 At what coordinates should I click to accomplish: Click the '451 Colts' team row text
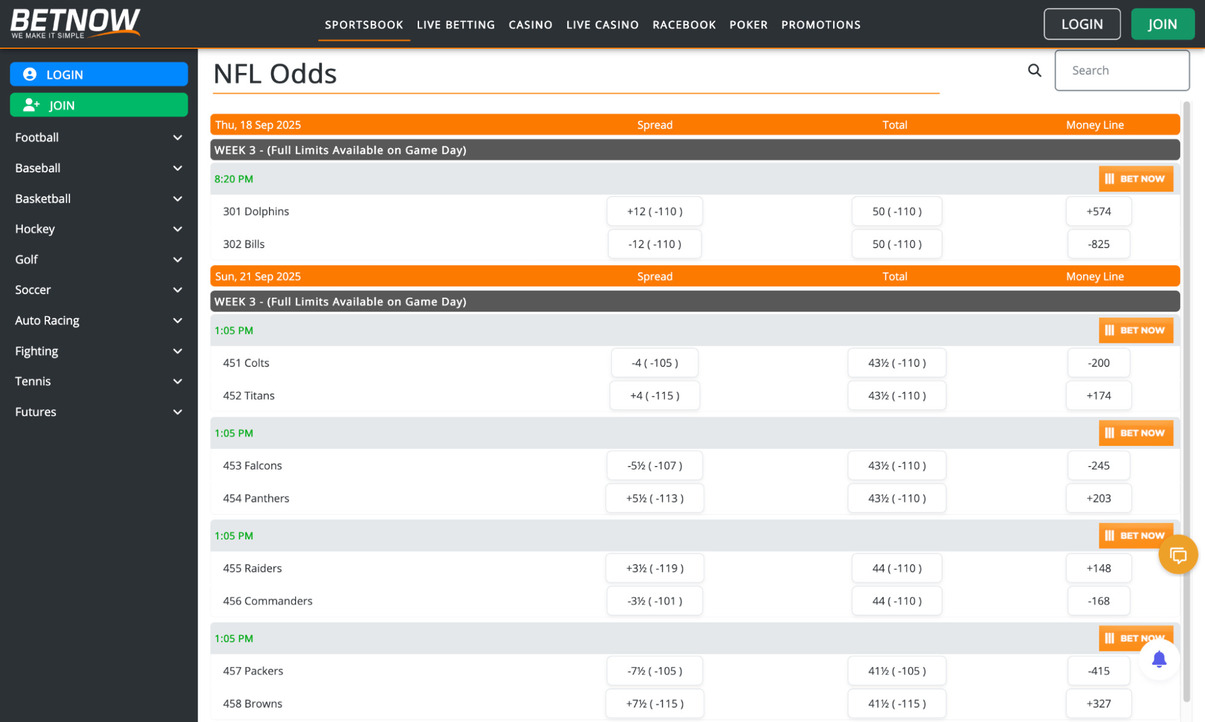tap(246, 363)
